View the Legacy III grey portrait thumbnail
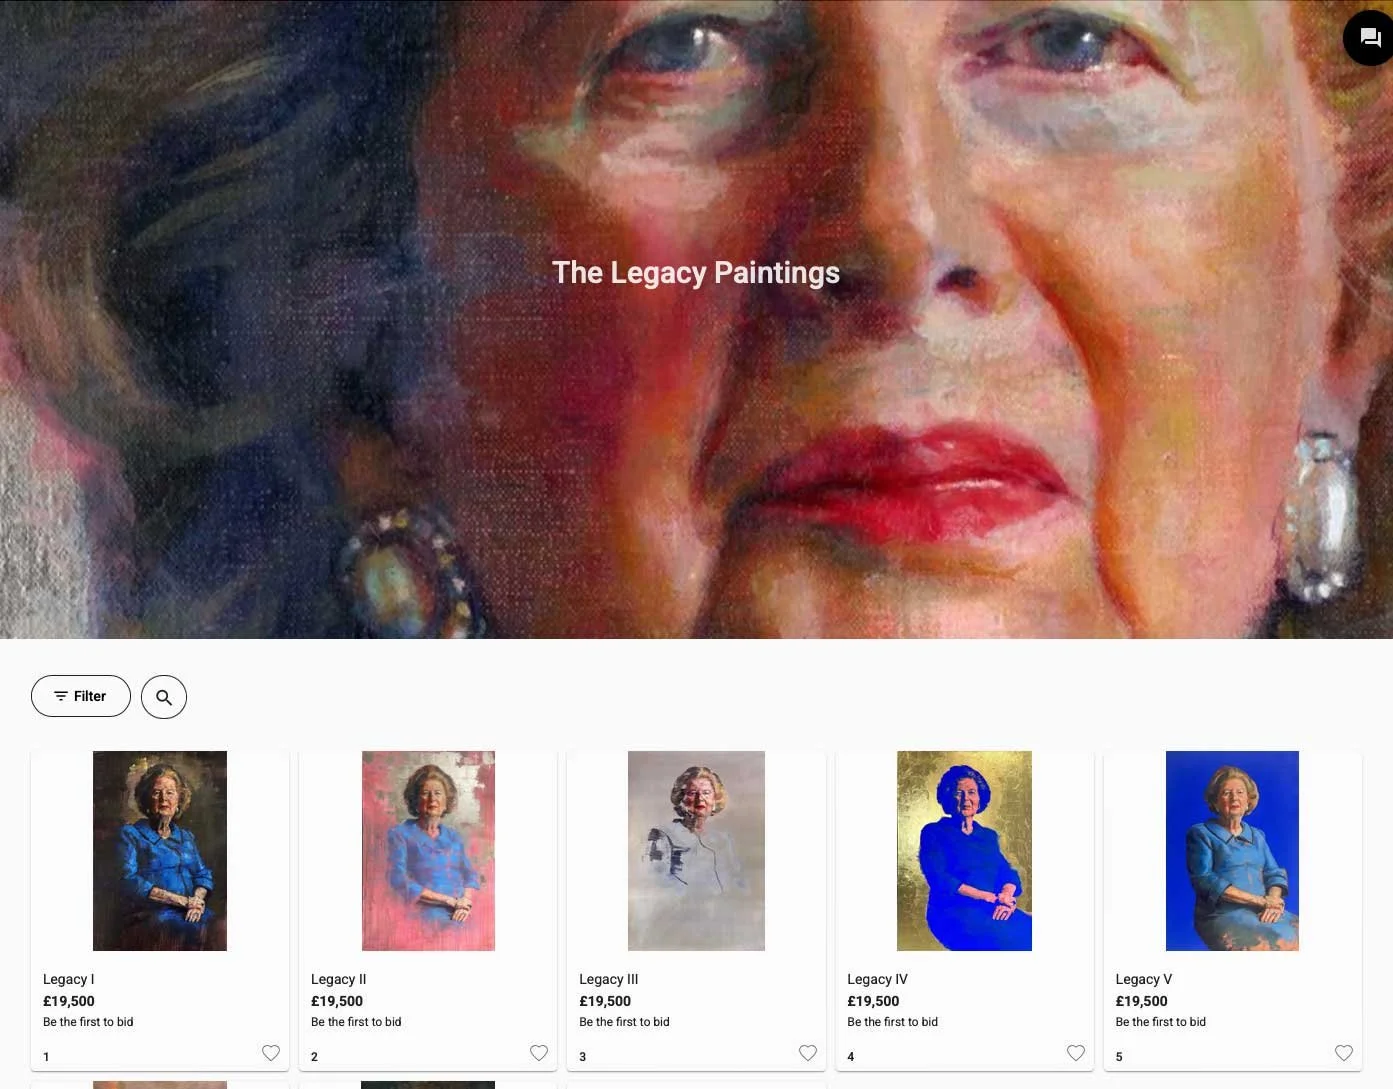This screenshot has height=1089, width=1393. [x=696, y=851]
